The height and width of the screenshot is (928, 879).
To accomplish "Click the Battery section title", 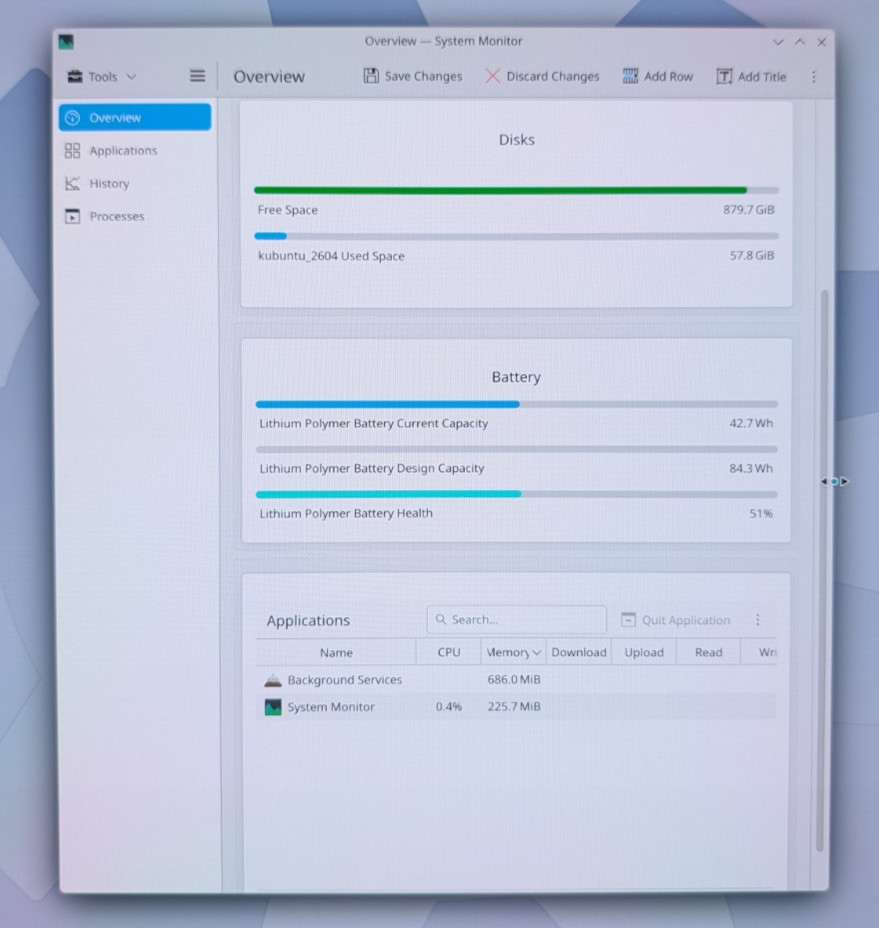I will 516,377.
